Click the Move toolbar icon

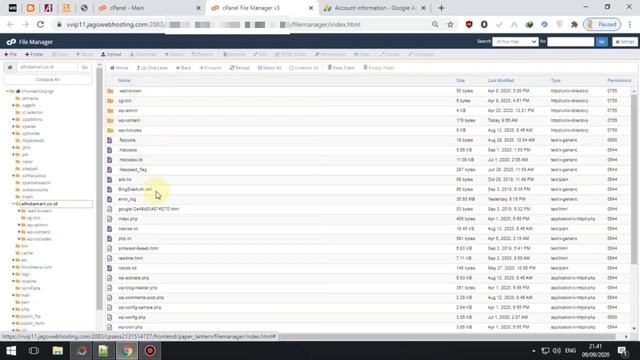84,54
